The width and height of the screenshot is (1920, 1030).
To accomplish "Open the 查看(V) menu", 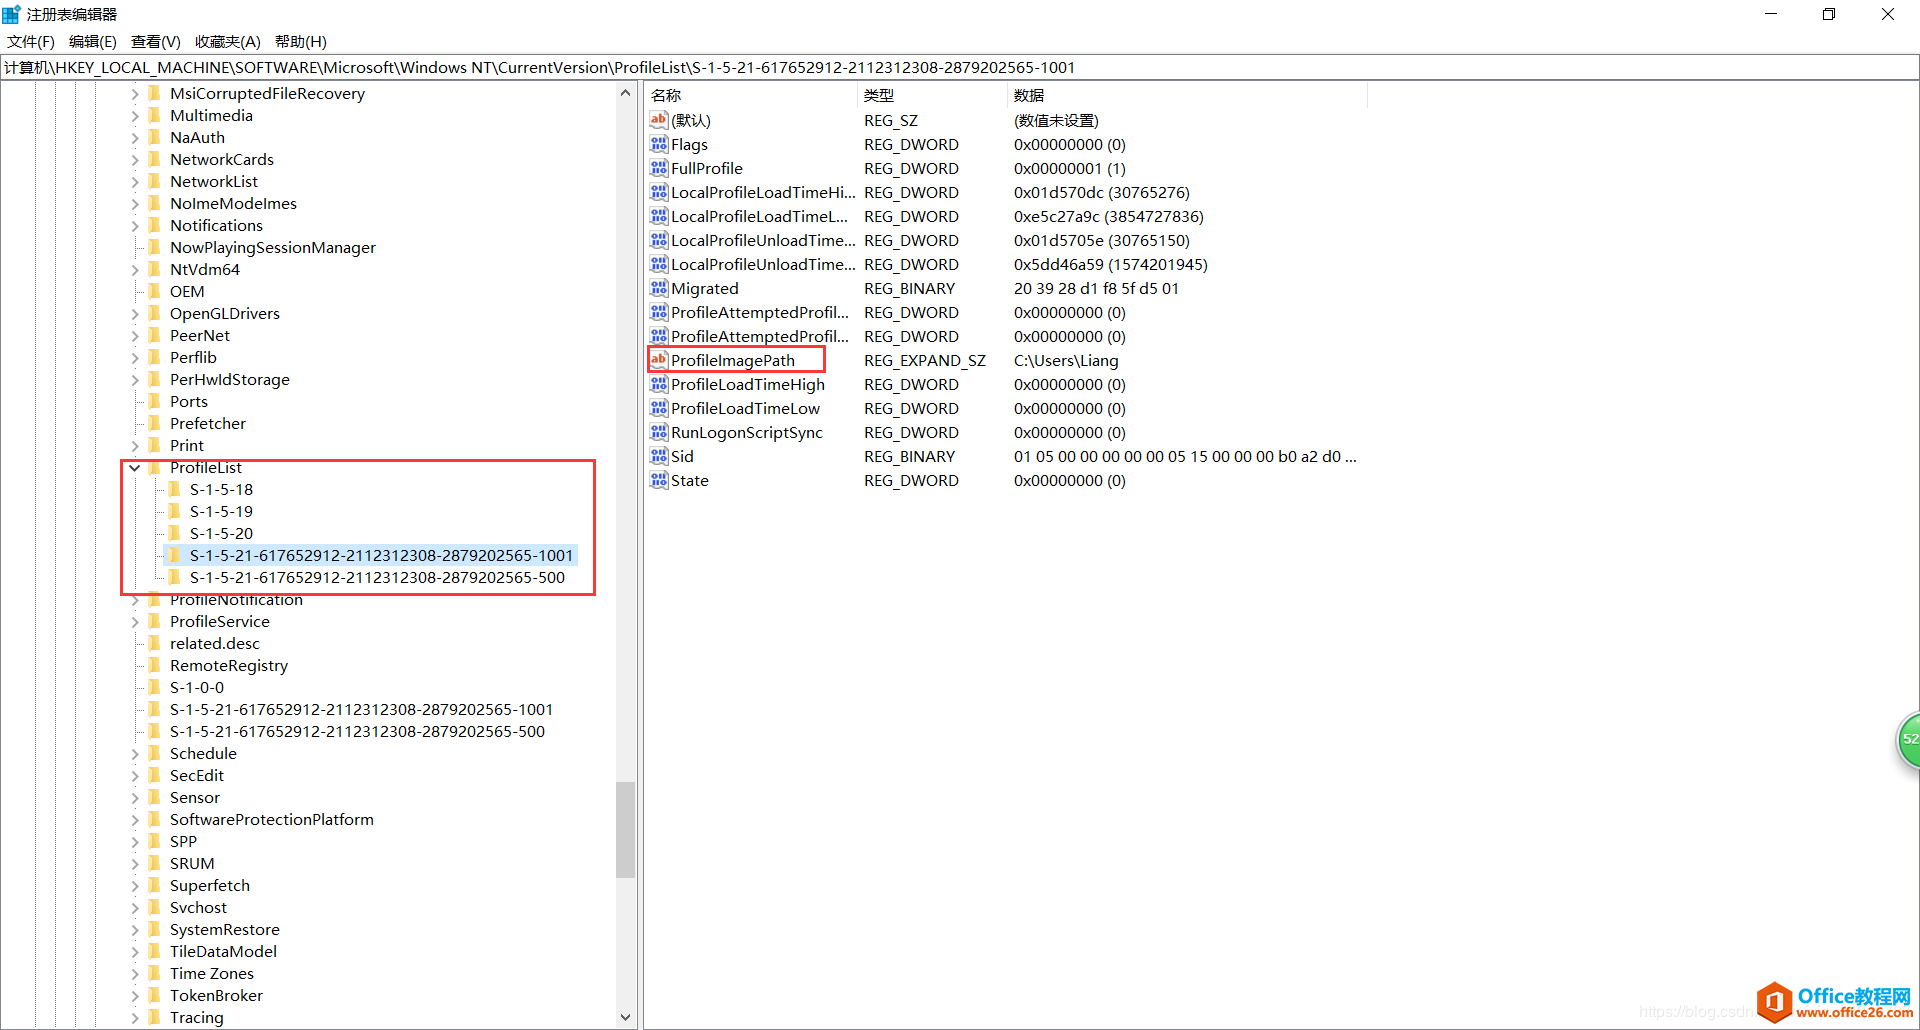I will point(156,41).
